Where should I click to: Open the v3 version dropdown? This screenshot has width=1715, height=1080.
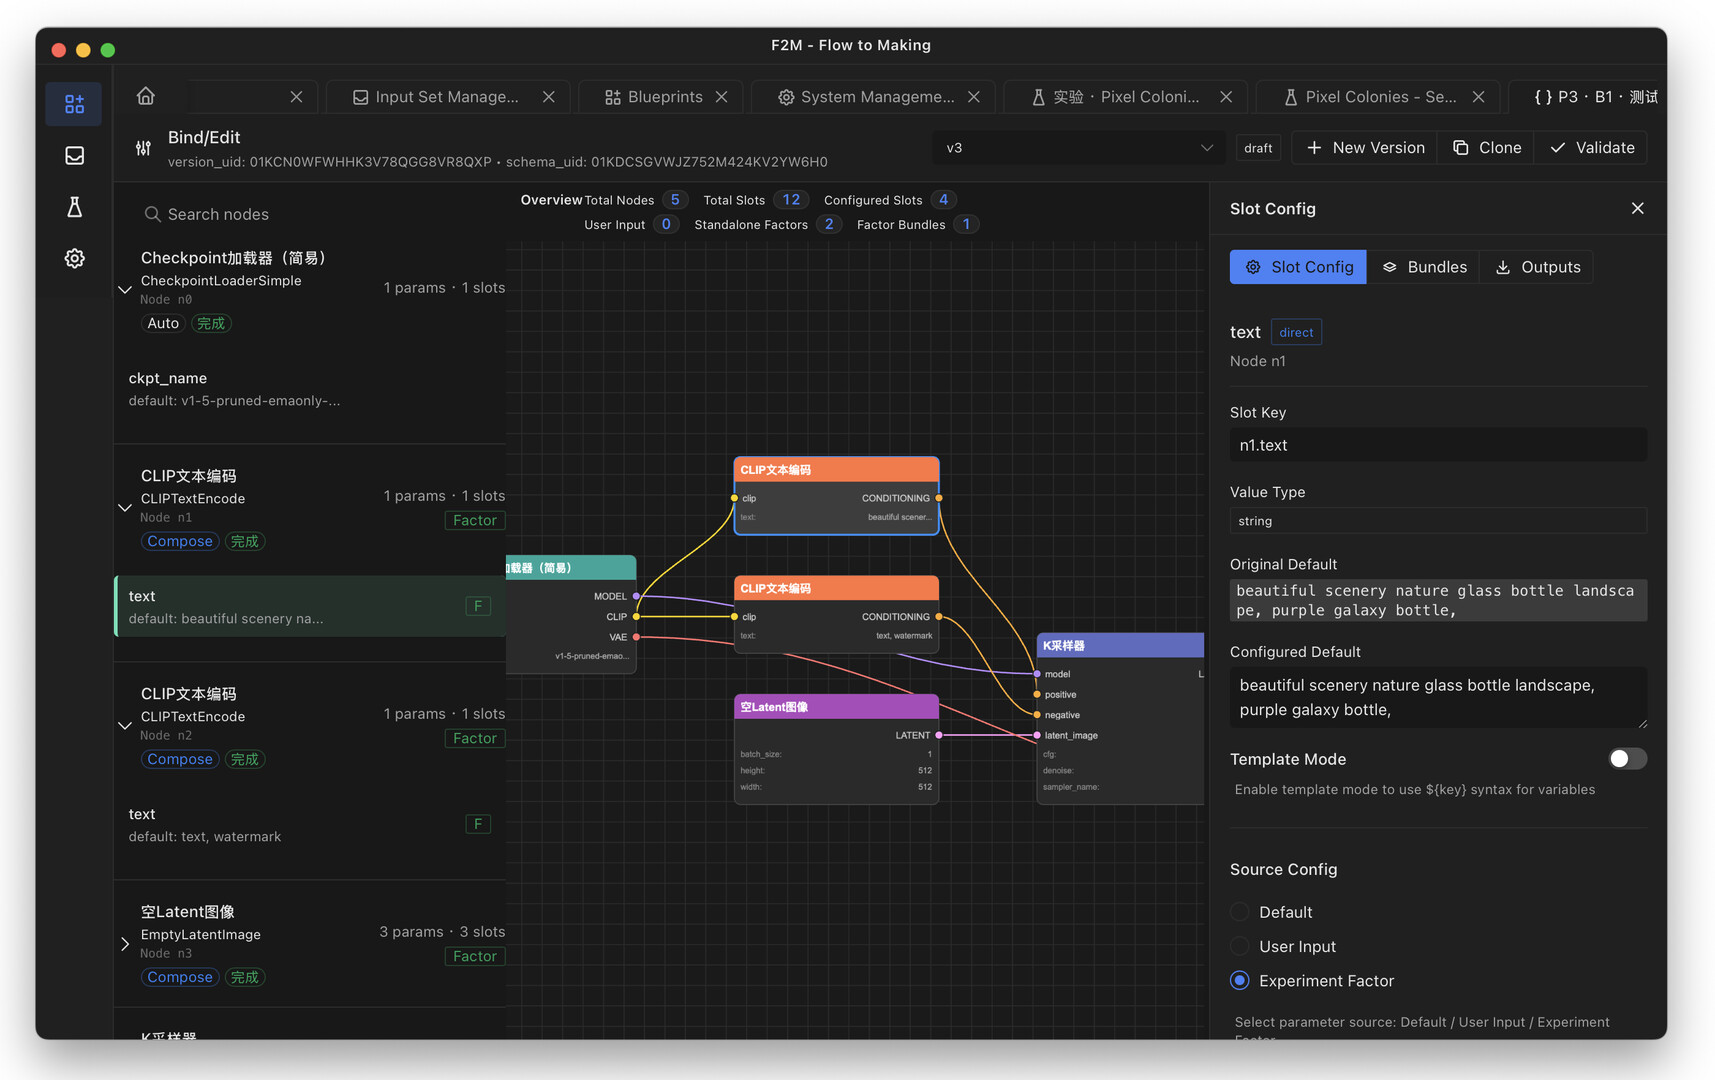point(1078,147)
